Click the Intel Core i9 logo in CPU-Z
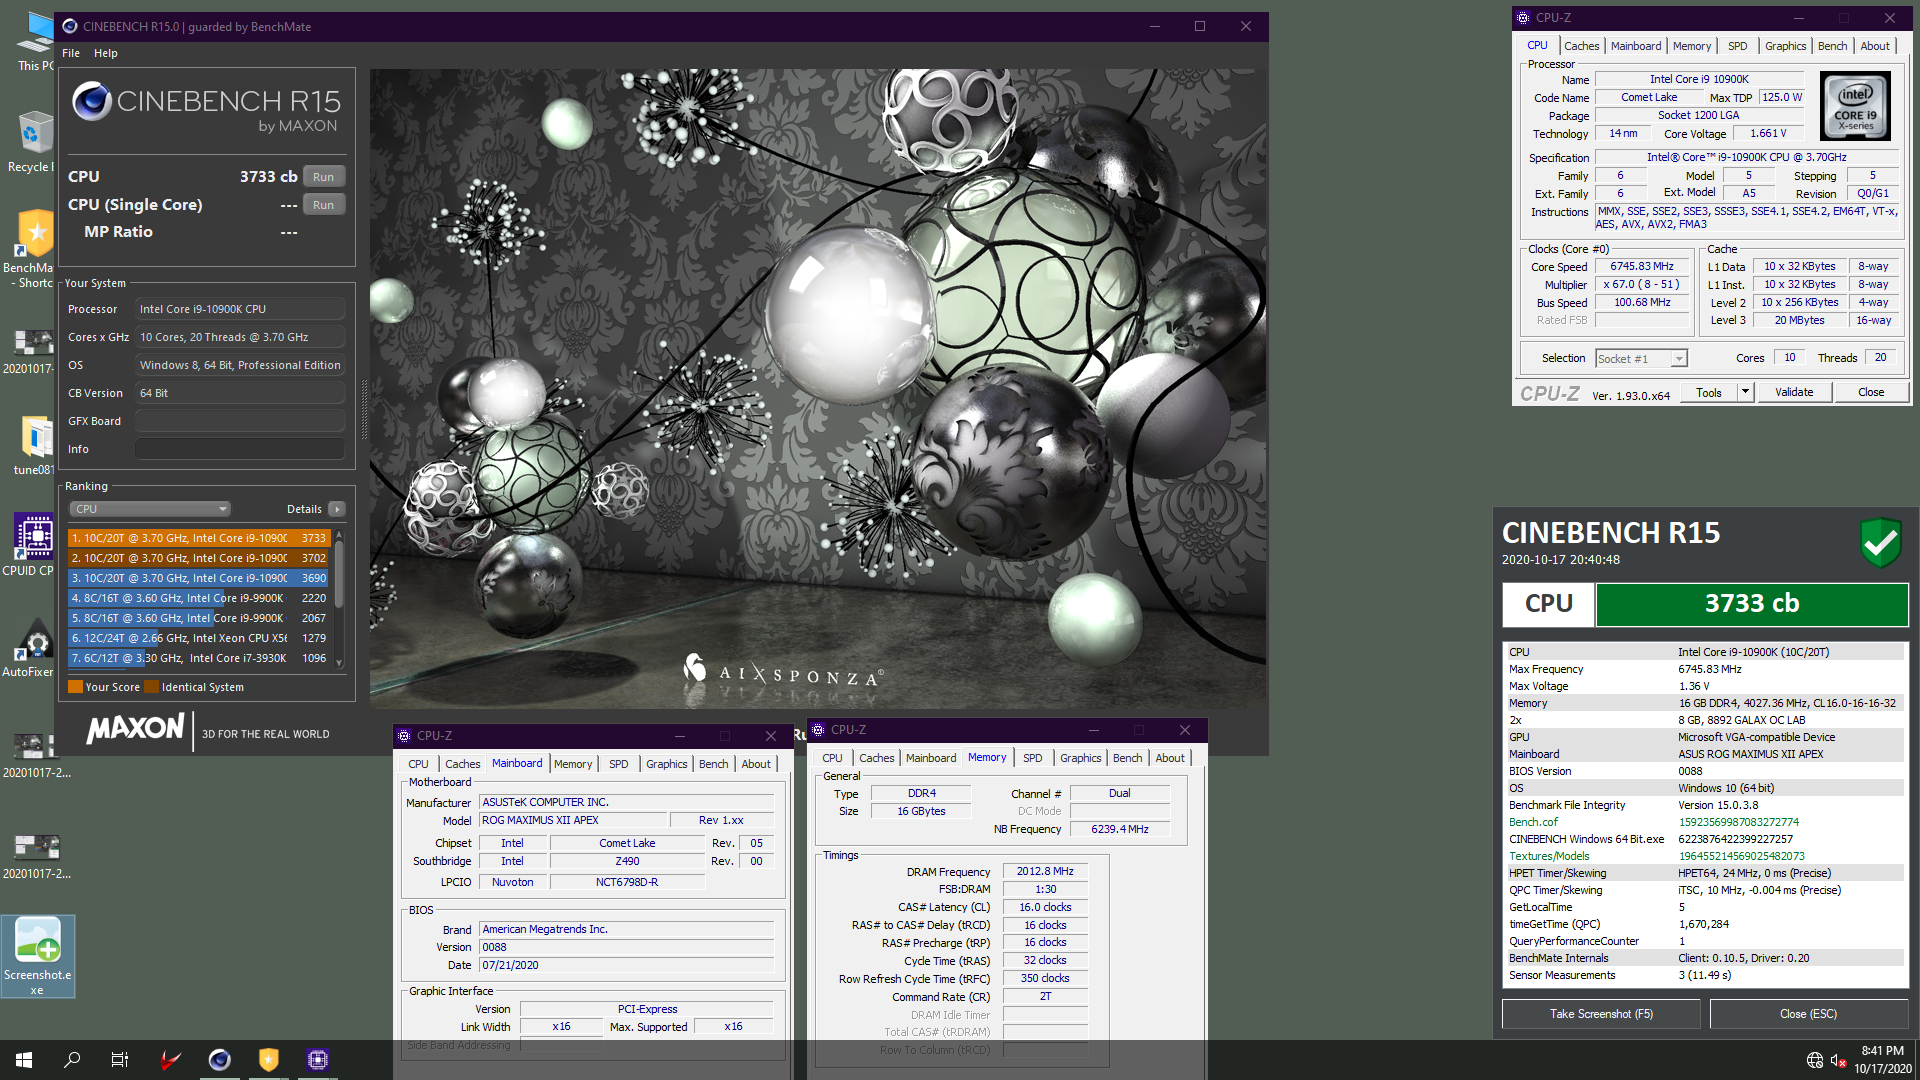This screenshot has width=1920, height=1080. [x=1855, y=106]
